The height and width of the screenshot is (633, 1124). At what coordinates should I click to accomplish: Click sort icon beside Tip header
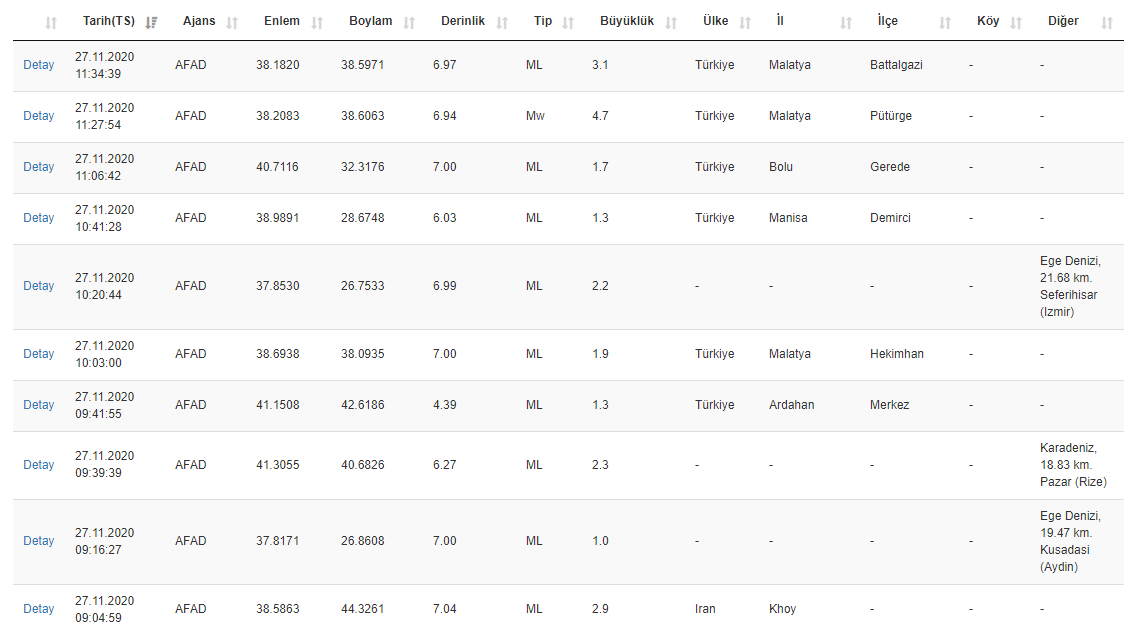568,23
